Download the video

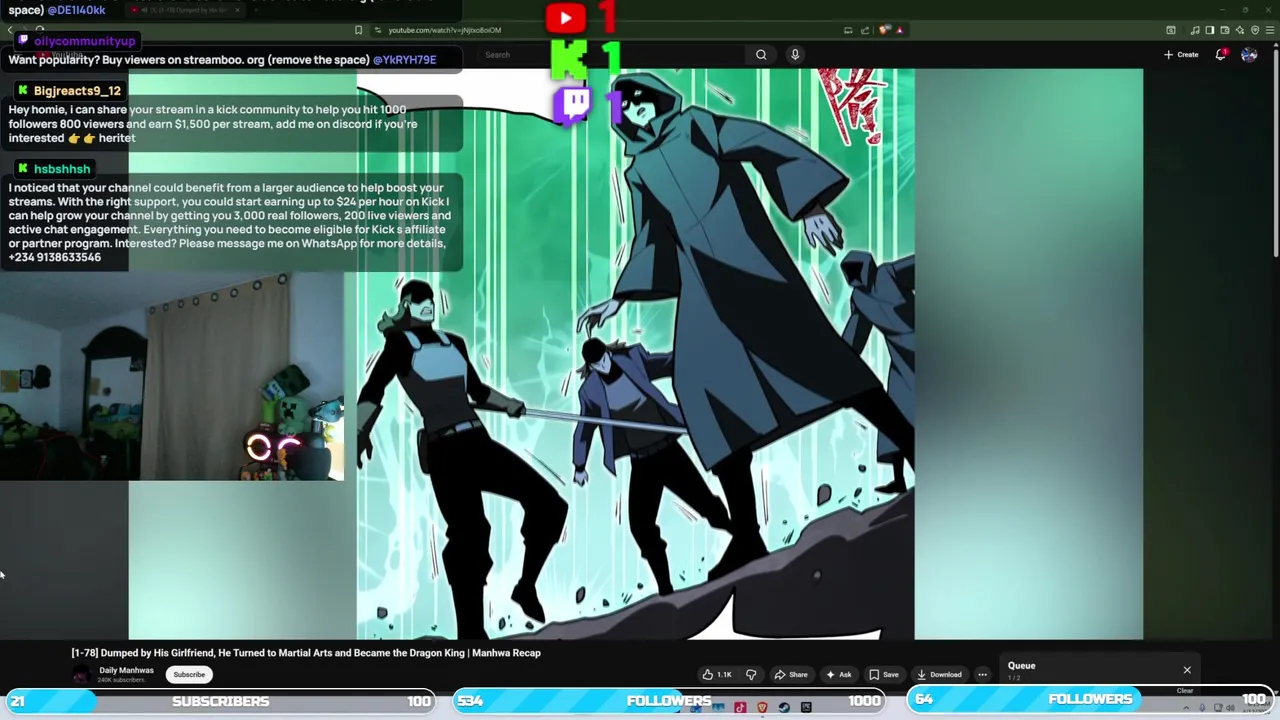(x=940, y=674)
